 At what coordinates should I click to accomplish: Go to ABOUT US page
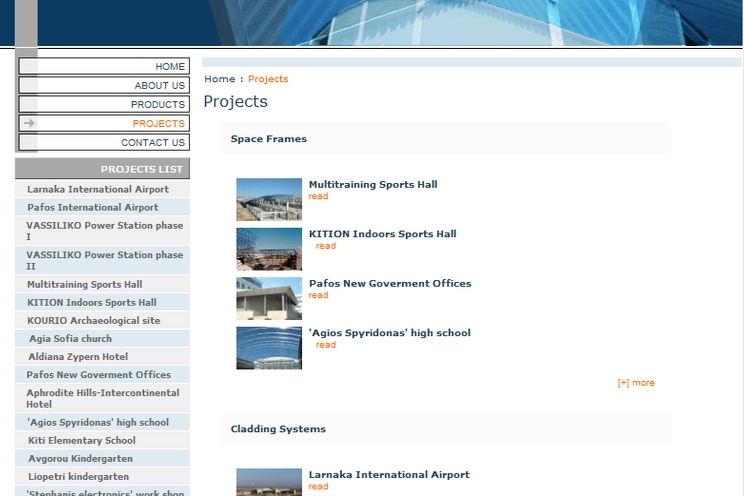[104, 85]
